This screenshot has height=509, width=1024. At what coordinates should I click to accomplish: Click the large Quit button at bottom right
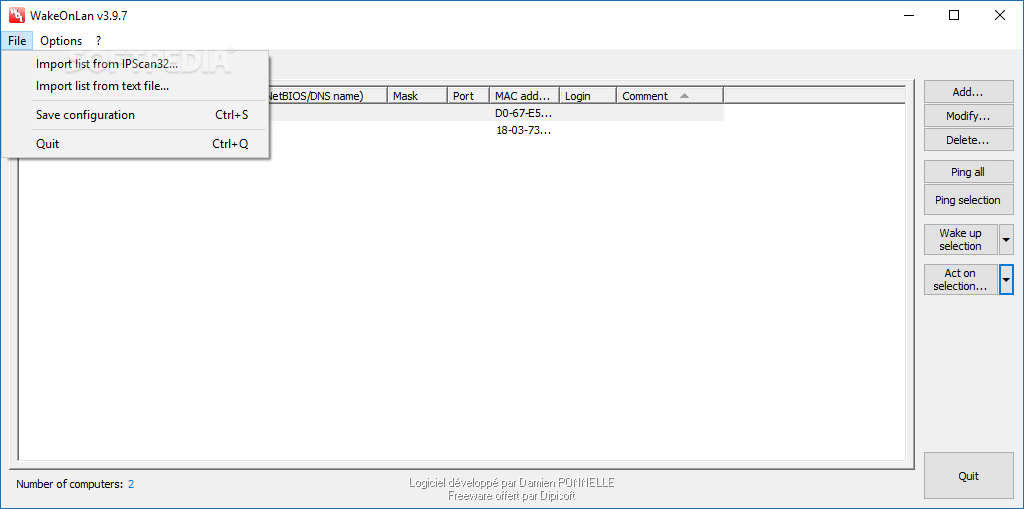(968, 476)
